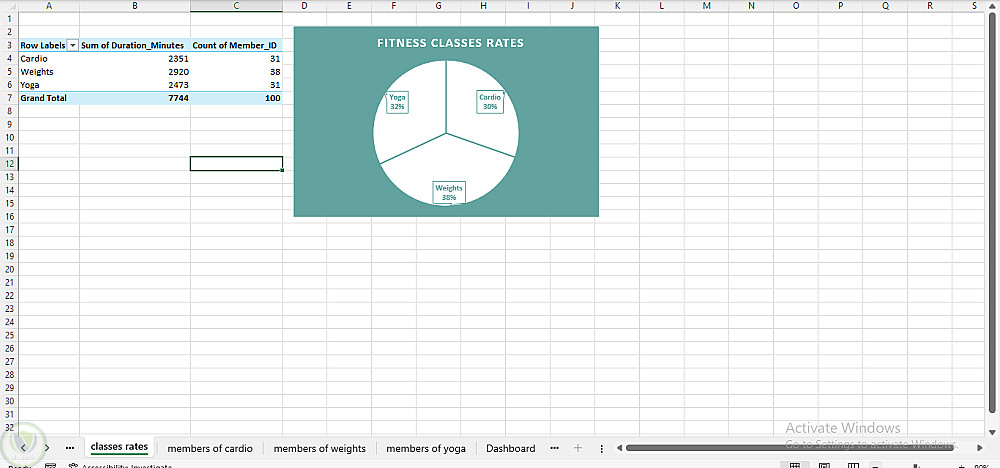This screenshot has width=1000, height=468.
Task: Switch to the members of yoga sheet
Action: click(426, 448)
